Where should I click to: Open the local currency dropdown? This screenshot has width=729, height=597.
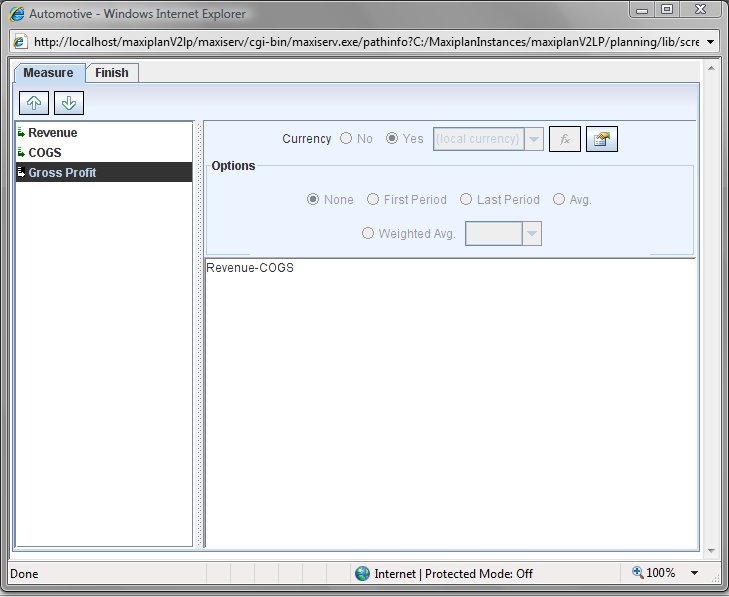coord(534,139)
